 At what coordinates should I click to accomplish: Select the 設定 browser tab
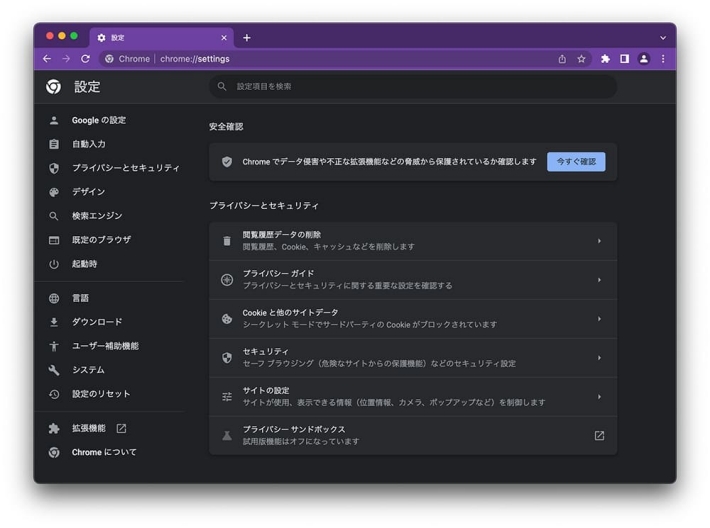(x=161, y=38)
